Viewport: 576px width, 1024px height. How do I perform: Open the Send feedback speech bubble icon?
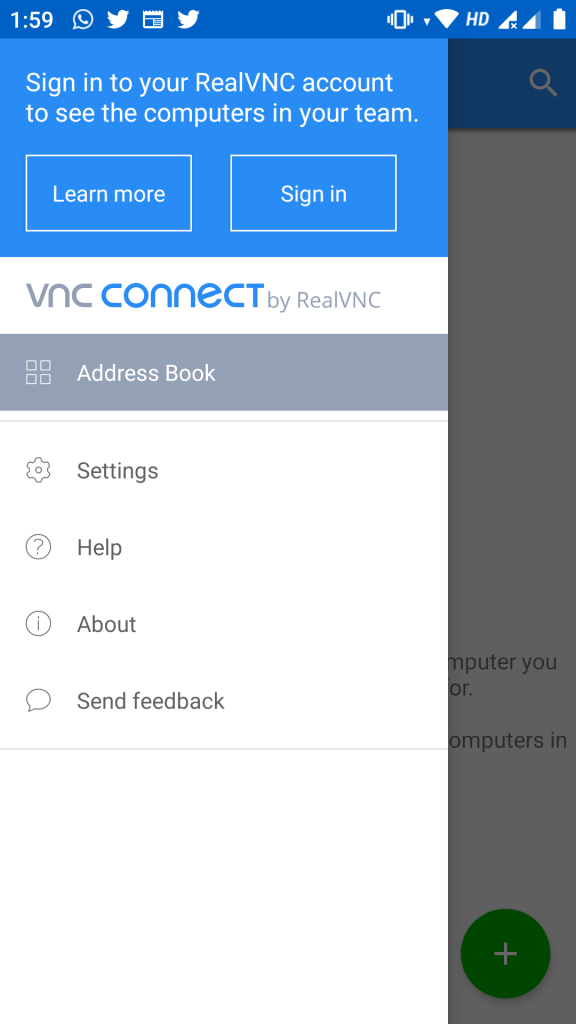pos(38,700)
